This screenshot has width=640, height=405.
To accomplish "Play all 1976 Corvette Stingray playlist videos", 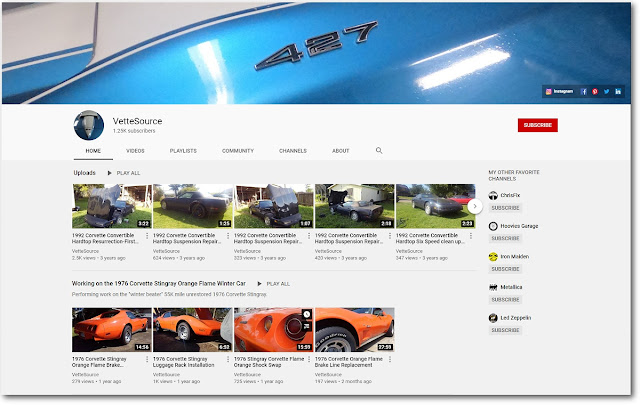I will click(273, 284).
